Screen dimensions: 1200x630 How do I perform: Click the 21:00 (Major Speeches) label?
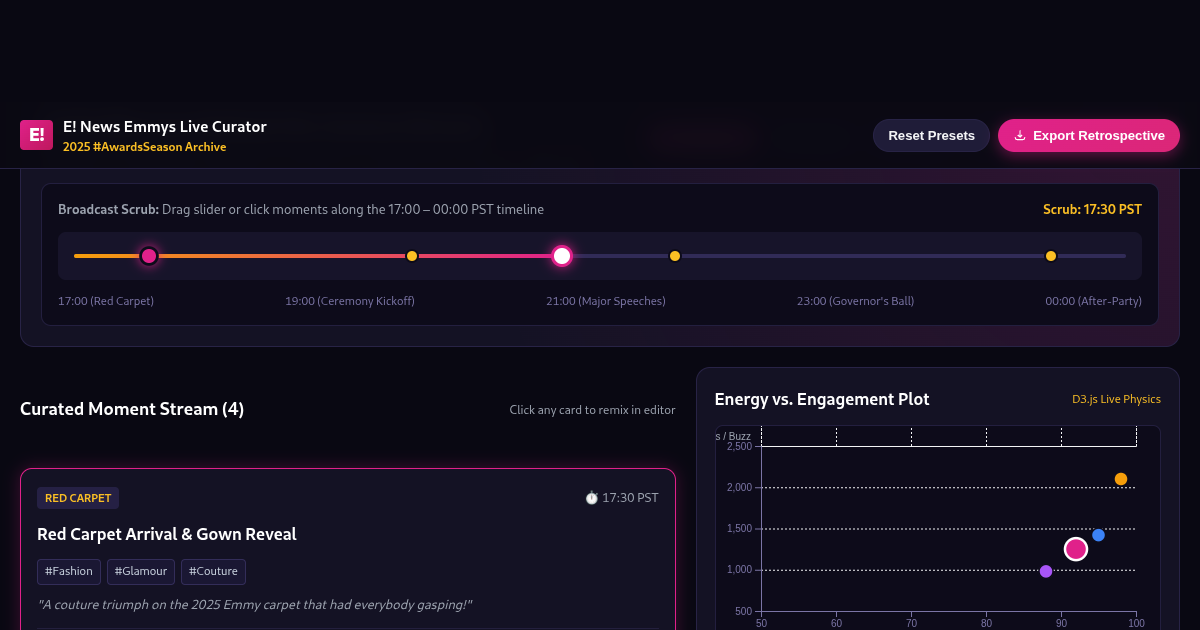tap(606, 301)
